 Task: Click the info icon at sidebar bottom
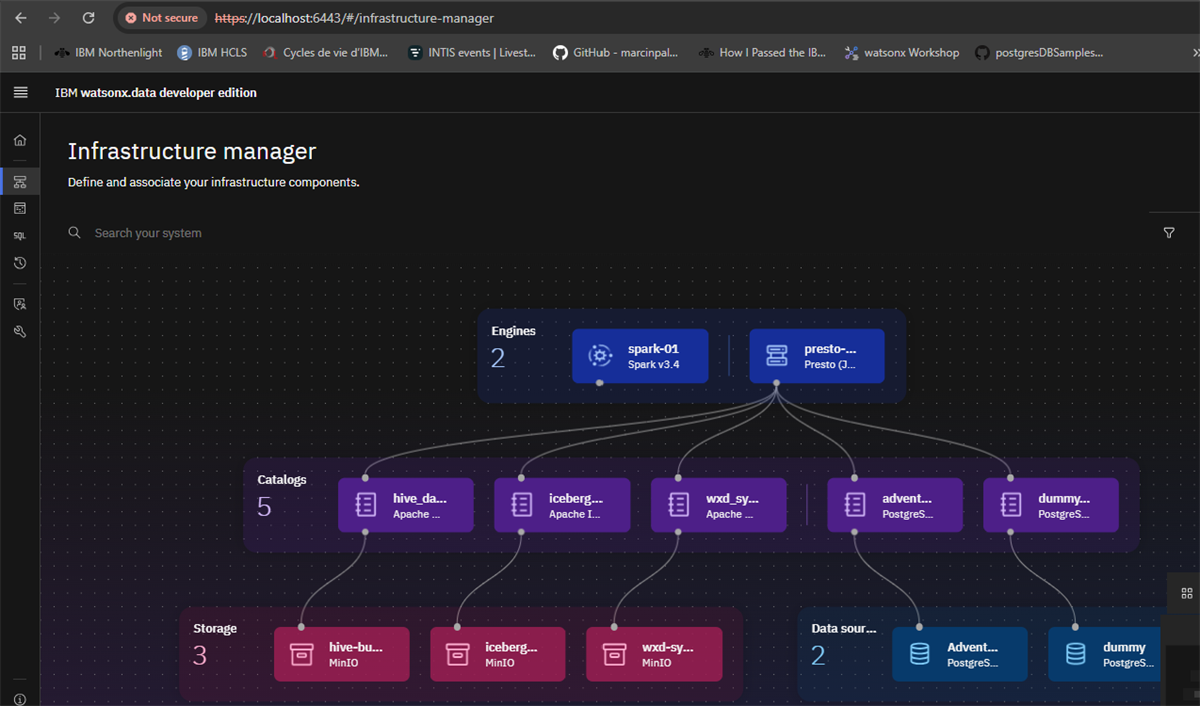coord(20,698)
